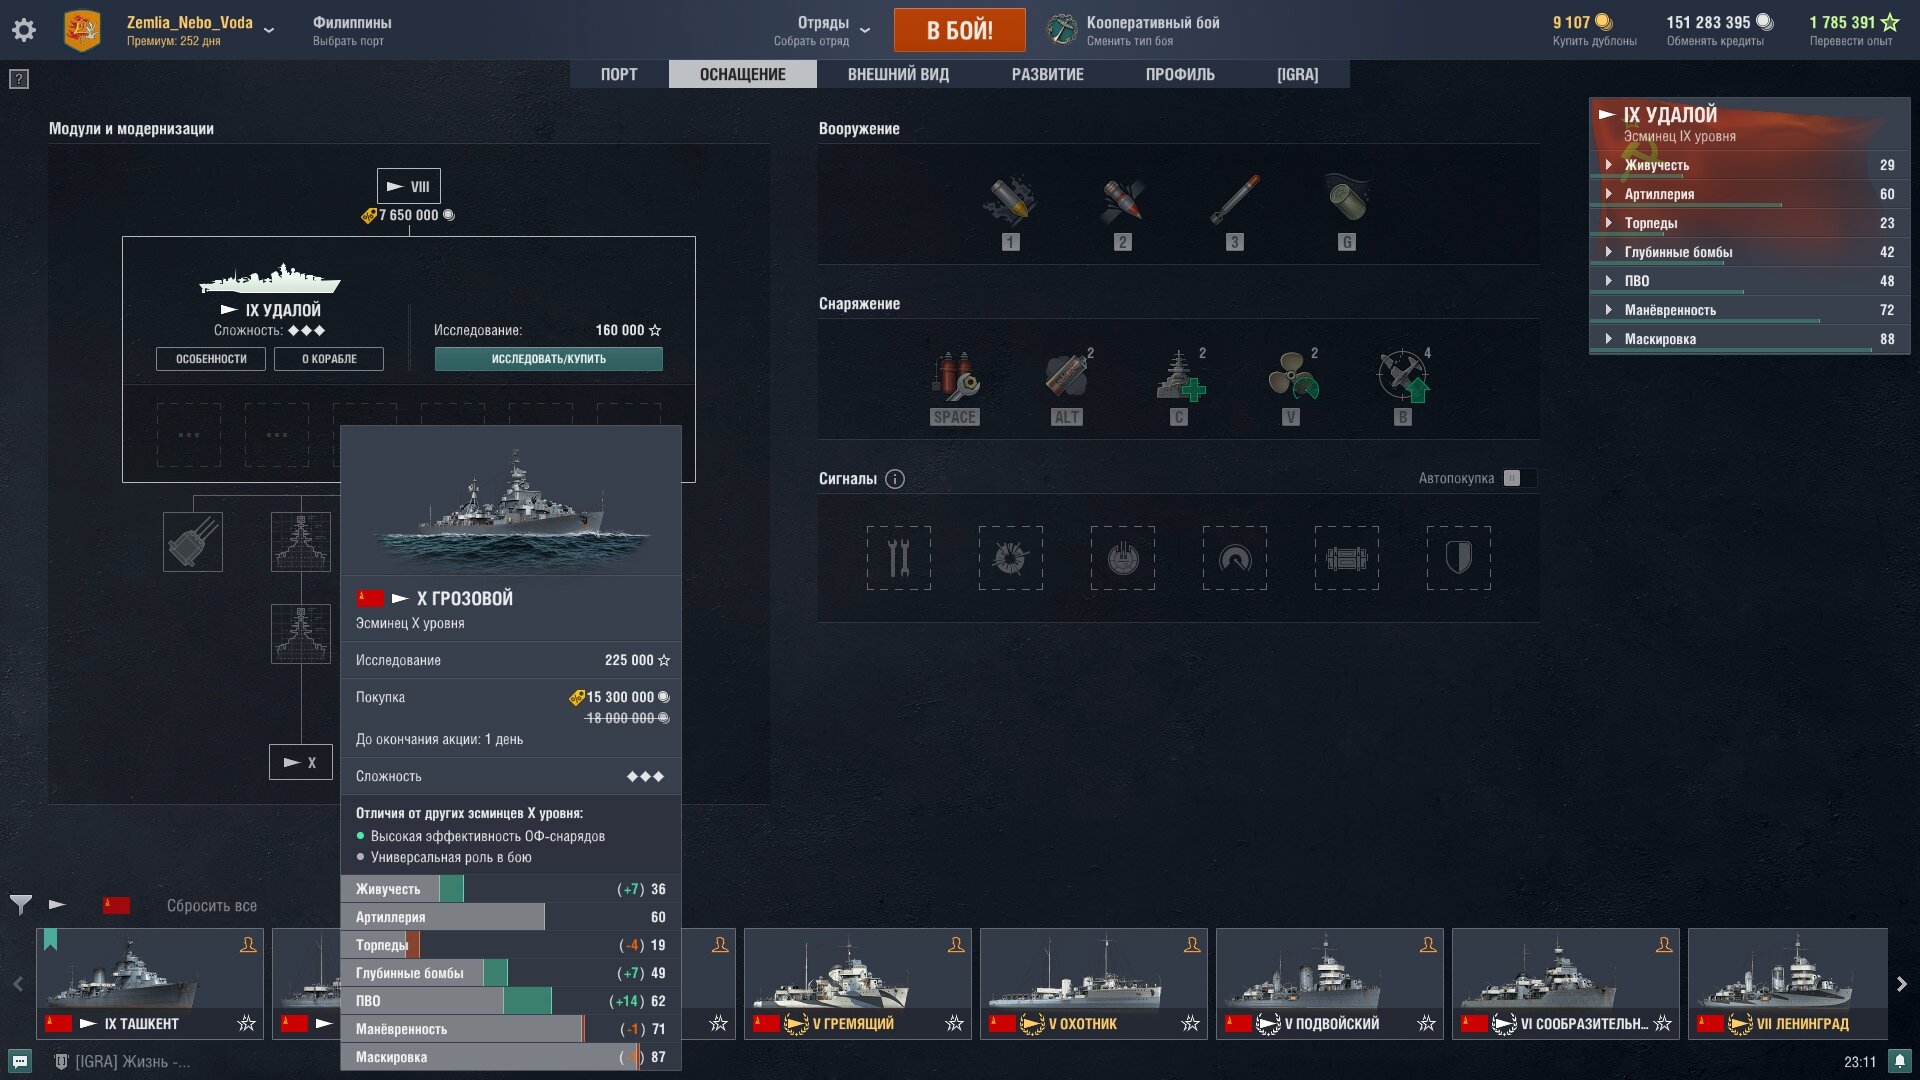Open the ship filter funnel icon
1920x1080 pixels.
coord(21,905)
